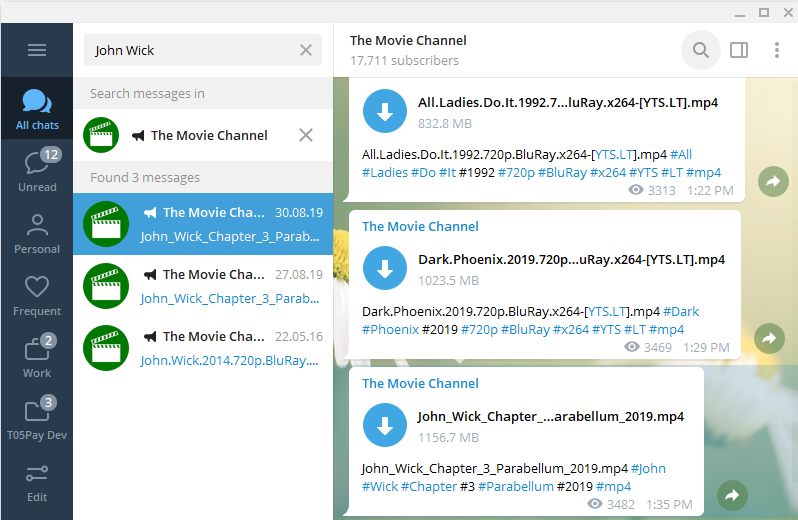798x520 pixels.
Task: Remove The Movie Channel search filter
Action: [x=306, y=135]
